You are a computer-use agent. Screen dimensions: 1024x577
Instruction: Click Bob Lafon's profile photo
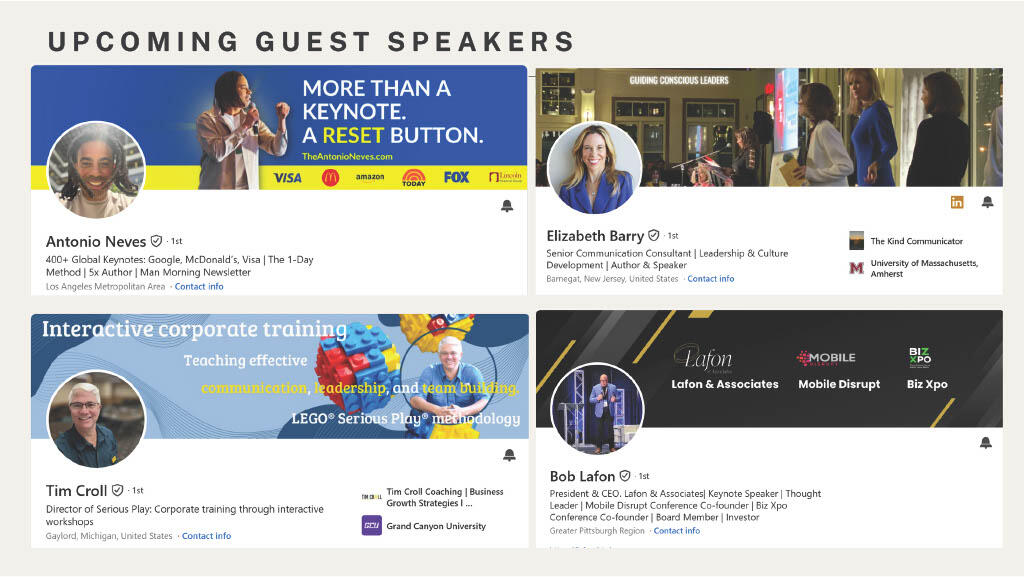tap(597, 408)
